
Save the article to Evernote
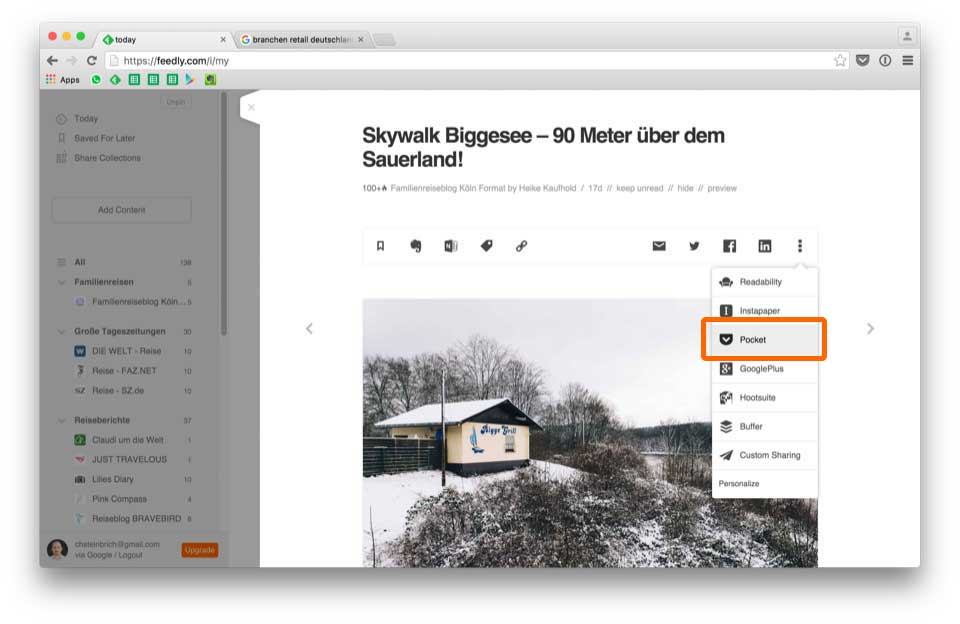(x=416, y=246)
